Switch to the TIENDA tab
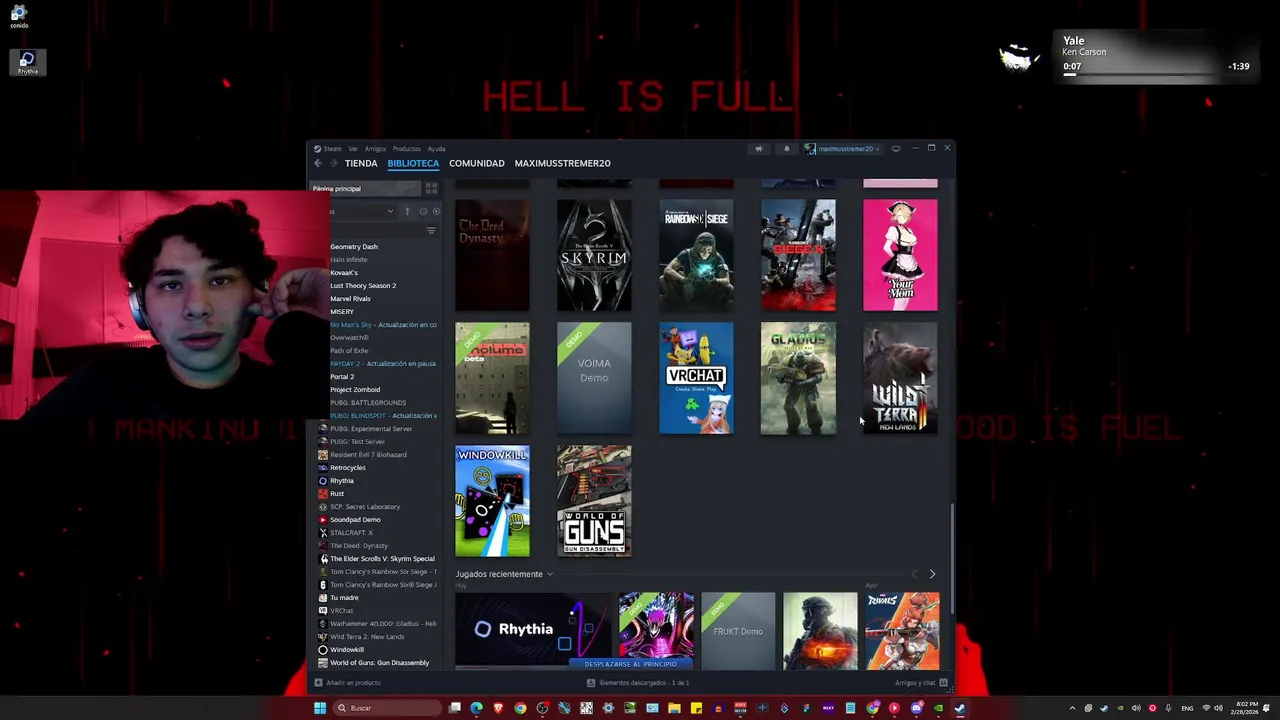The width and height of the screenshot is (1280, 720). pos(361,163)
